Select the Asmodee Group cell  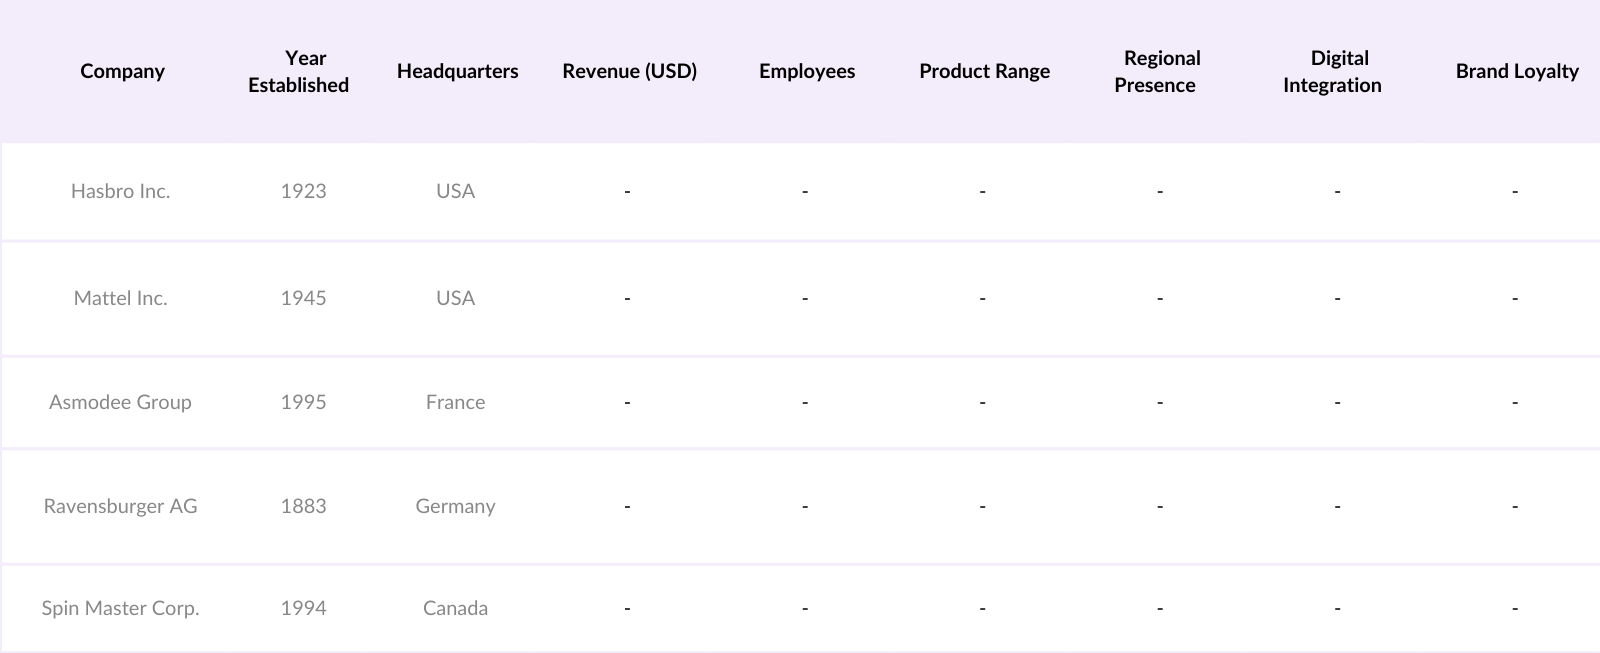click(x=120, y=402)
